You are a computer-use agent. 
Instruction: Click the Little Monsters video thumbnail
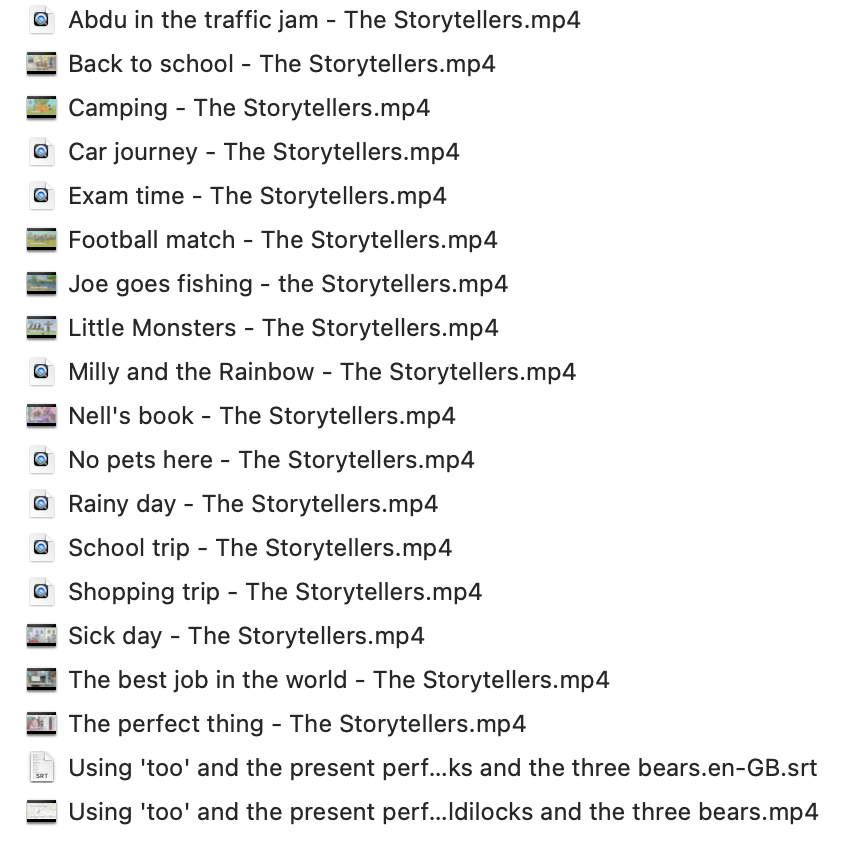pyautogui.click(x=41, y=328)
